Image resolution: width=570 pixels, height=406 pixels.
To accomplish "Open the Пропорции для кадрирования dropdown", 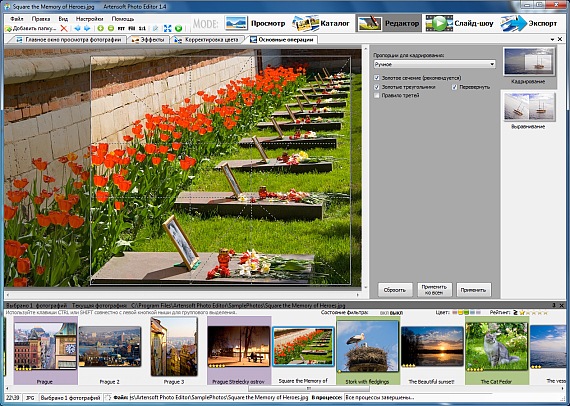I will point(434,64).
